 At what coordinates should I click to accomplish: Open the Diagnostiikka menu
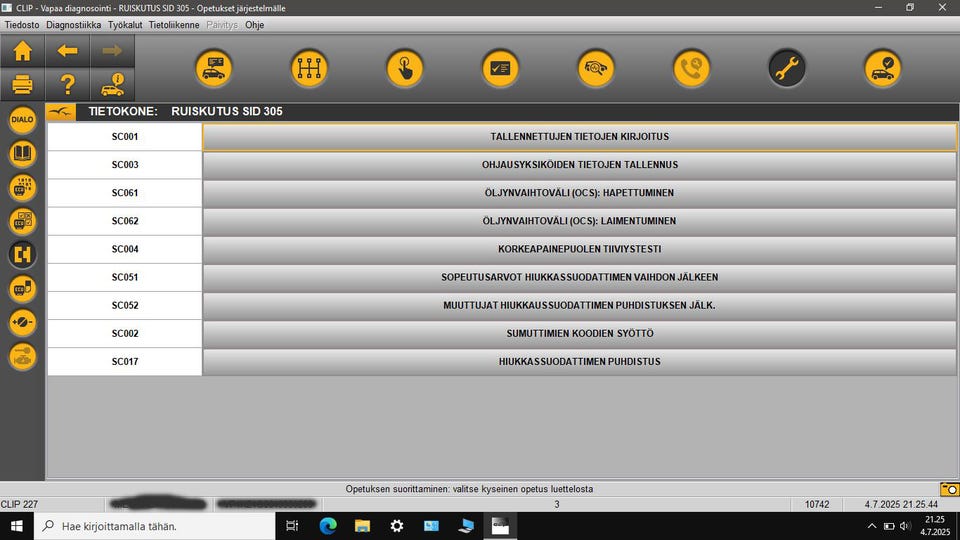[73, 25]
